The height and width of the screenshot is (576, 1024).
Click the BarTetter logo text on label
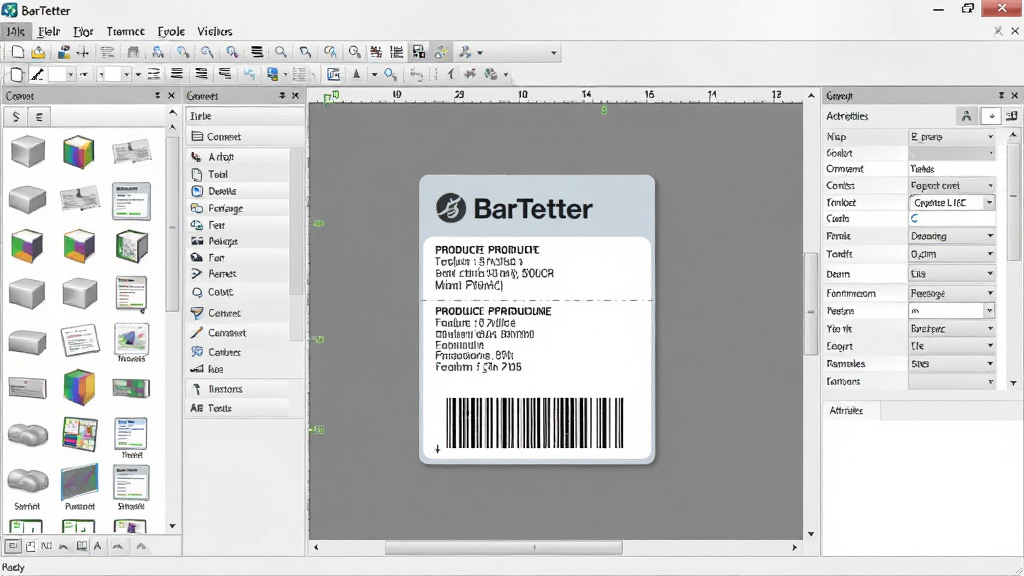(533, 209)
